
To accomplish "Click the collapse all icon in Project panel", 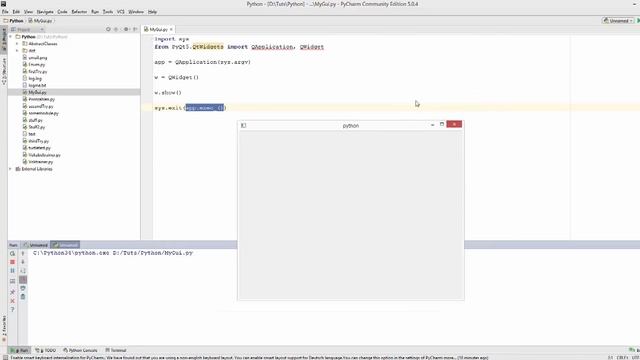I will click(x=116, y=29).
